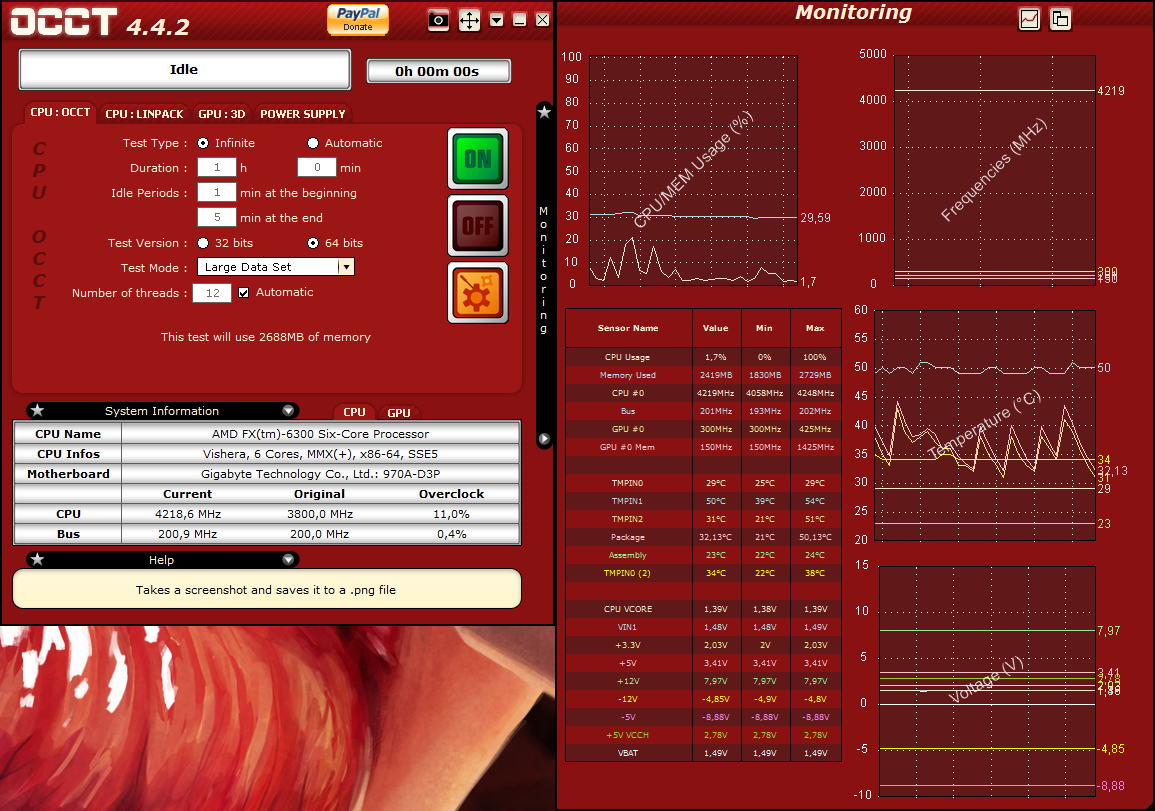Viewport: 1155px width, 811px height.
Task: Click the Min column header
Action: click(765, 328)
